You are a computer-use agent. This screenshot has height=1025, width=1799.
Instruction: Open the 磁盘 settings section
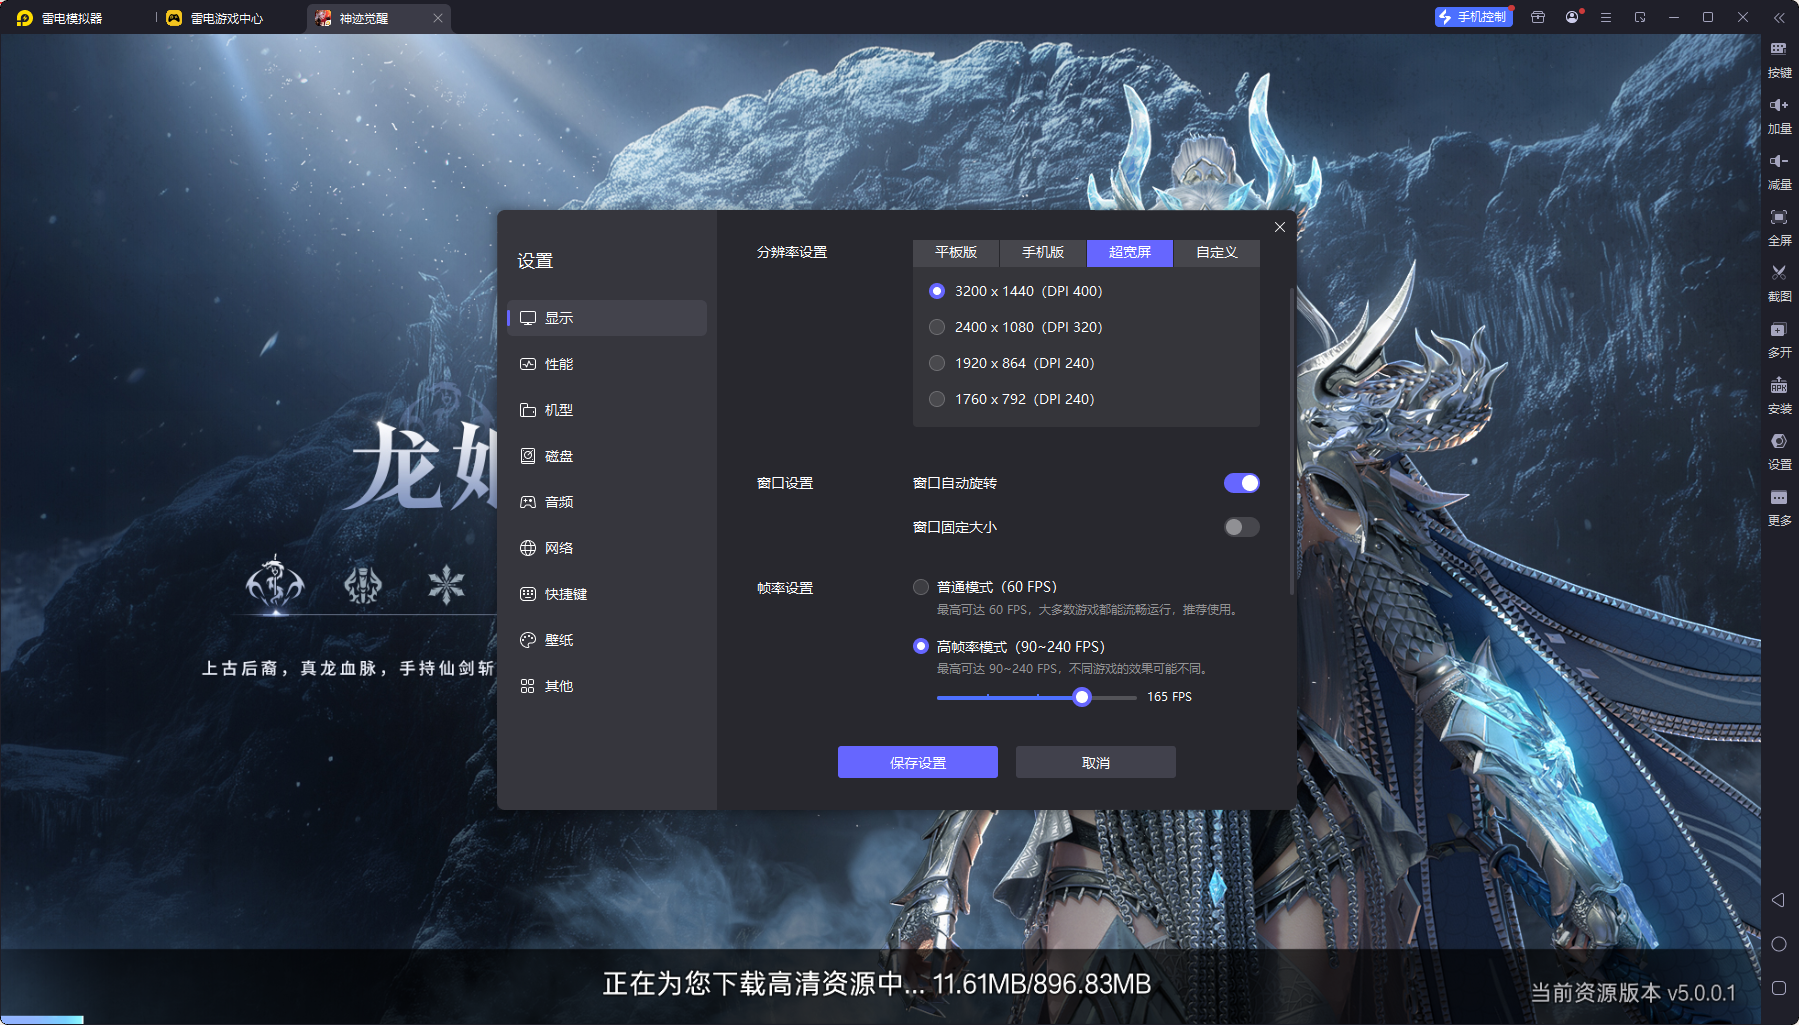(607, 456)
